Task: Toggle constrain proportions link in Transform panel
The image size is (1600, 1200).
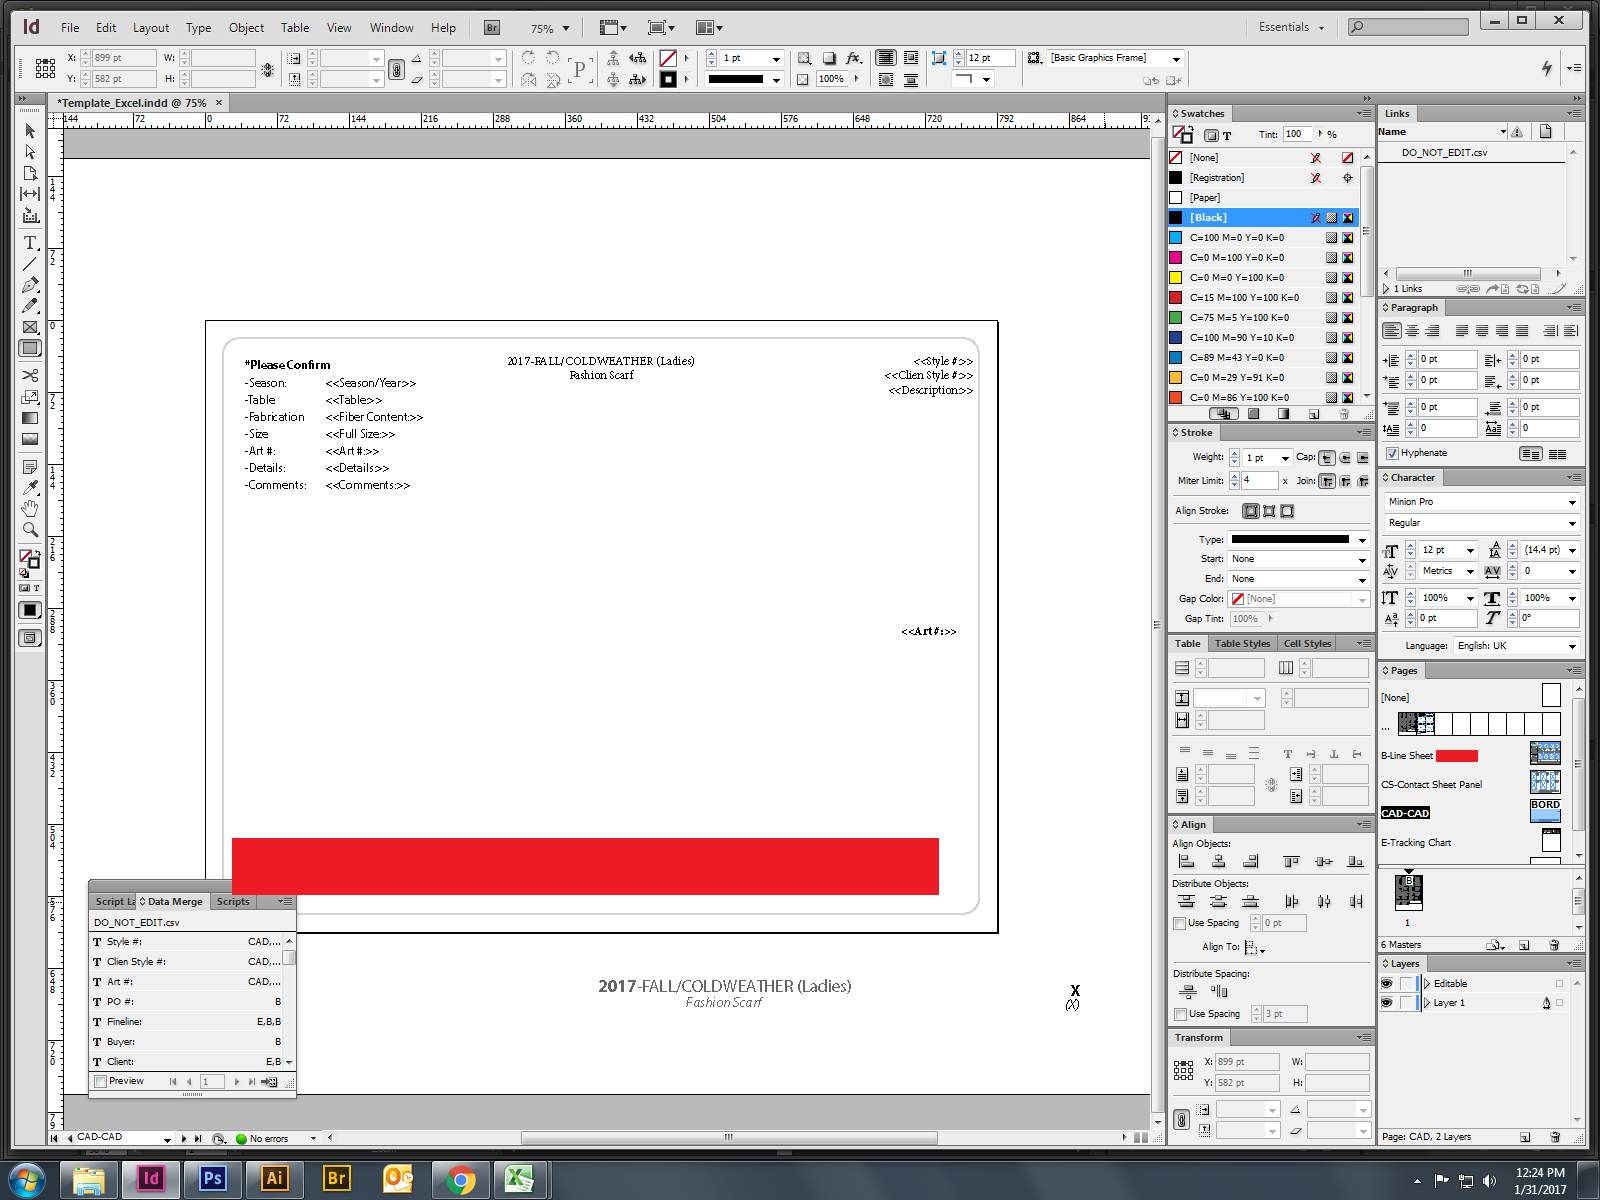Action: point(1181,1119)
